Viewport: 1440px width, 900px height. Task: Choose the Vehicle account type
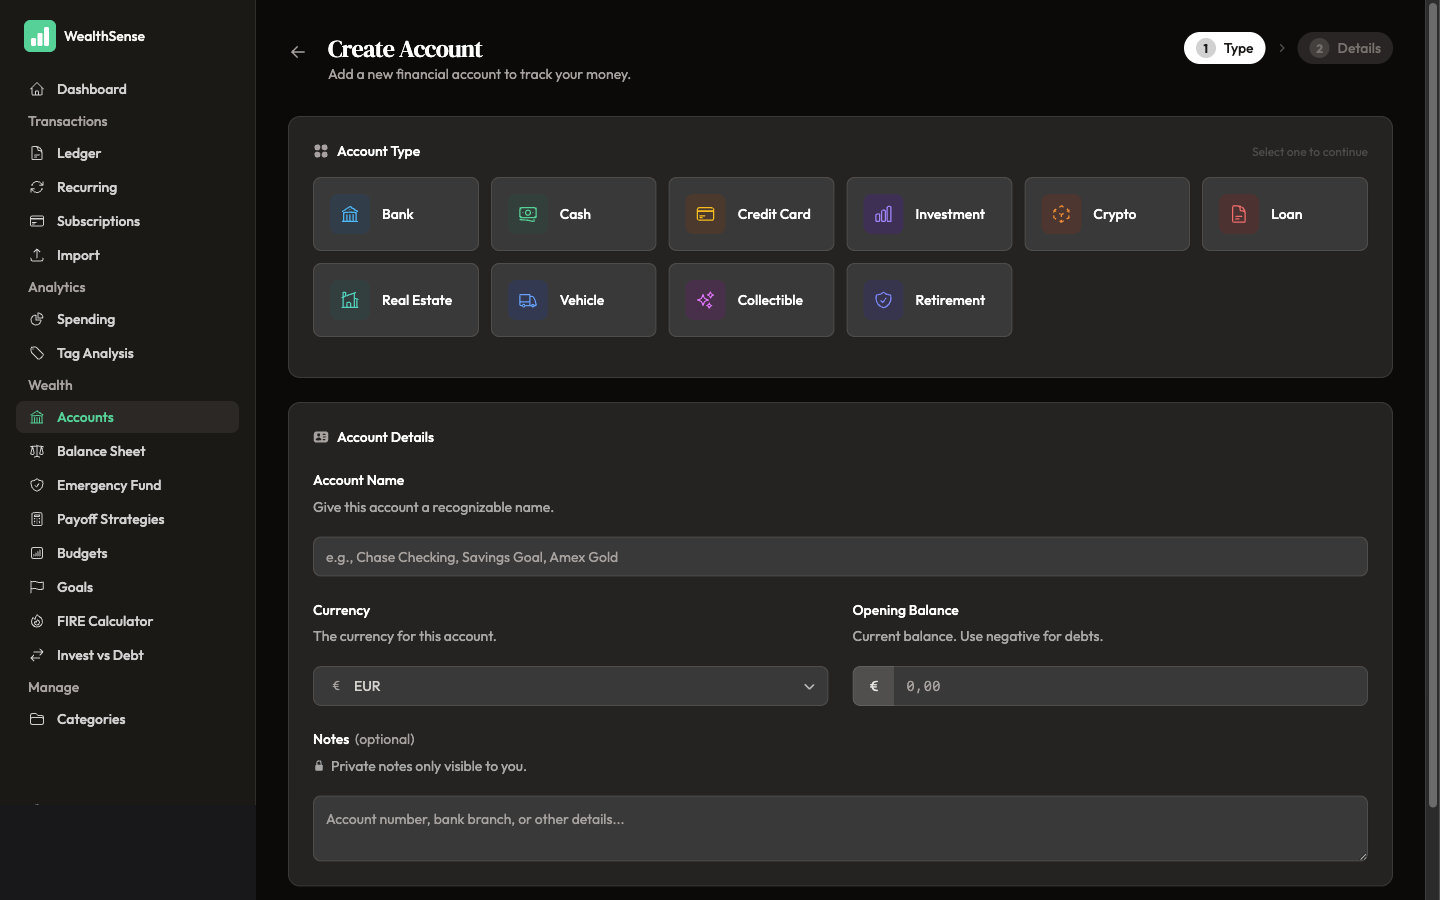coord(573,300)
